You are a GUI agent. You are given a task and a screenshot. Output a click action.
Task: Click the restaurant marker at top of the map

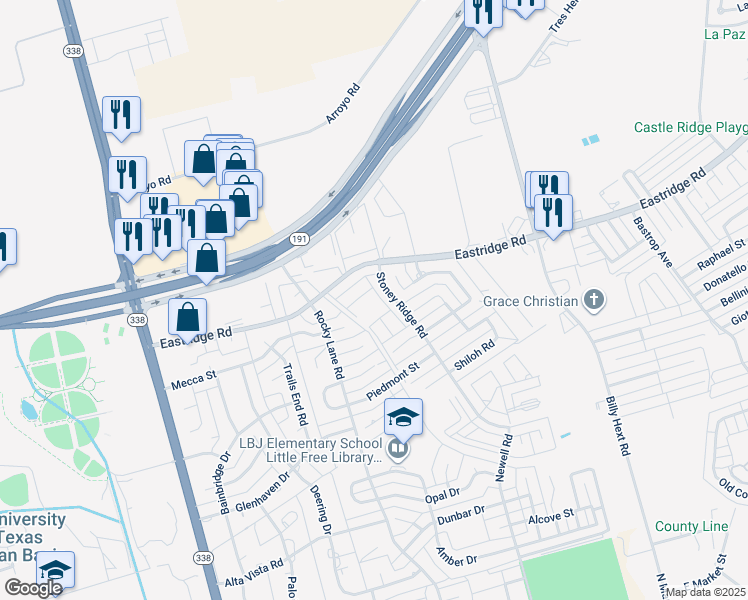pyautogui.click(x=483, y=12)
